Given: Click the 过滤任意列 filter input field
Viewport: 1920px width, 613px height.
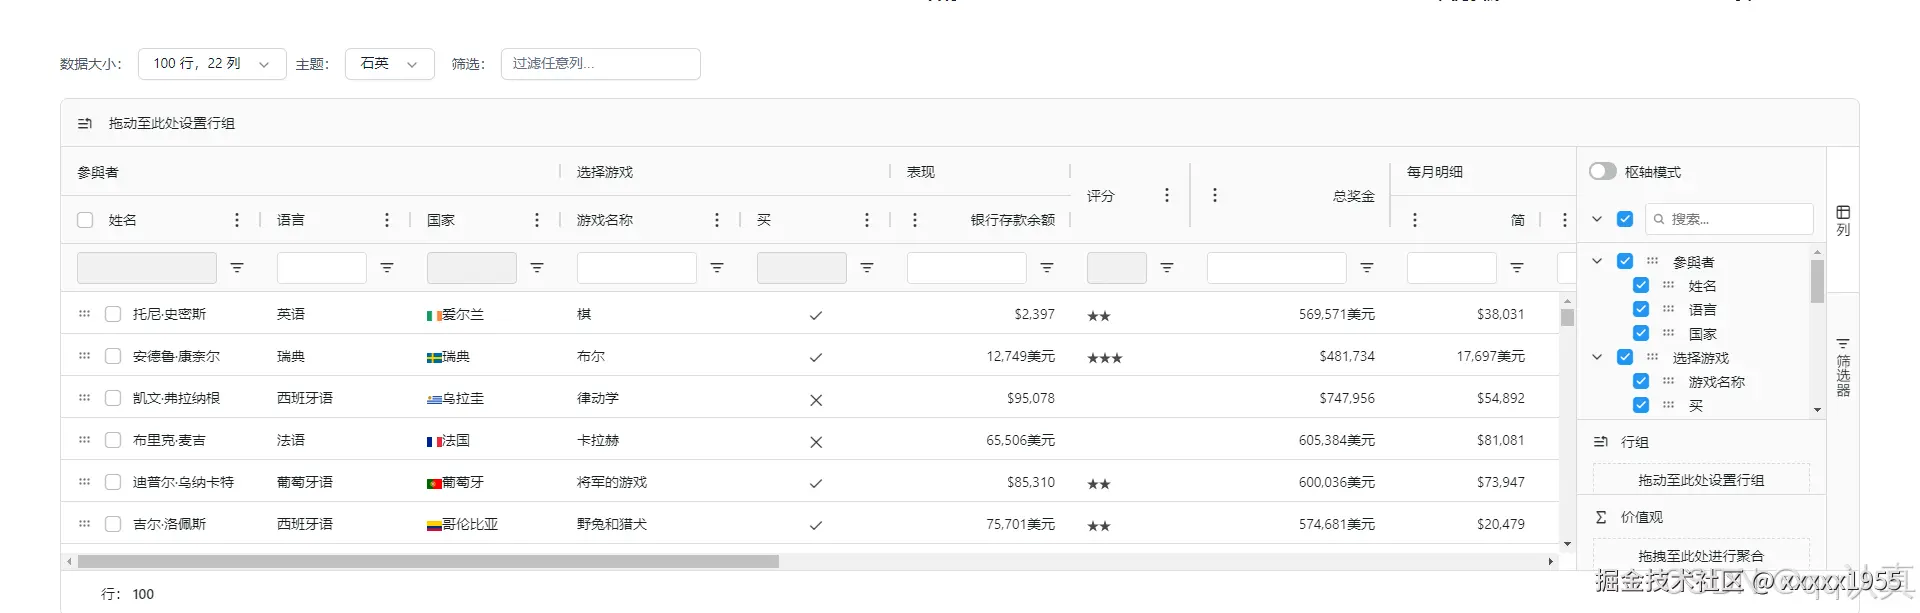Looking at the screenshot, I should click(x=600, y=64).
